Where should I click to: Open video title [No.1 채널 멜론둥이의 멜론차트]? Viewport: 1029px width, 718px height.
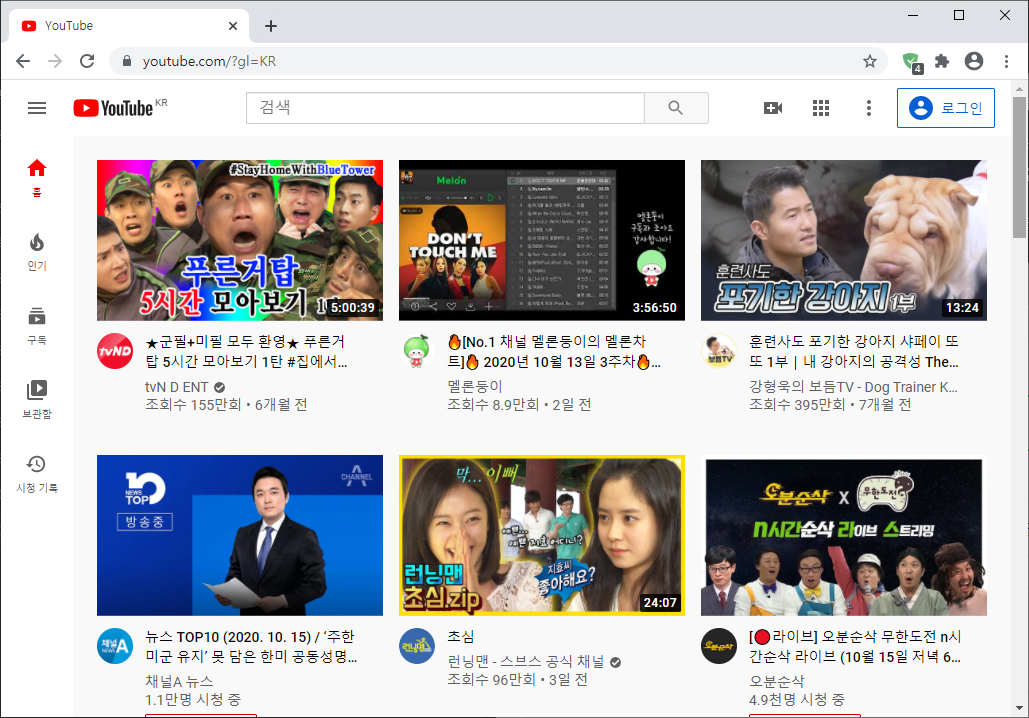tap(554, 352)
